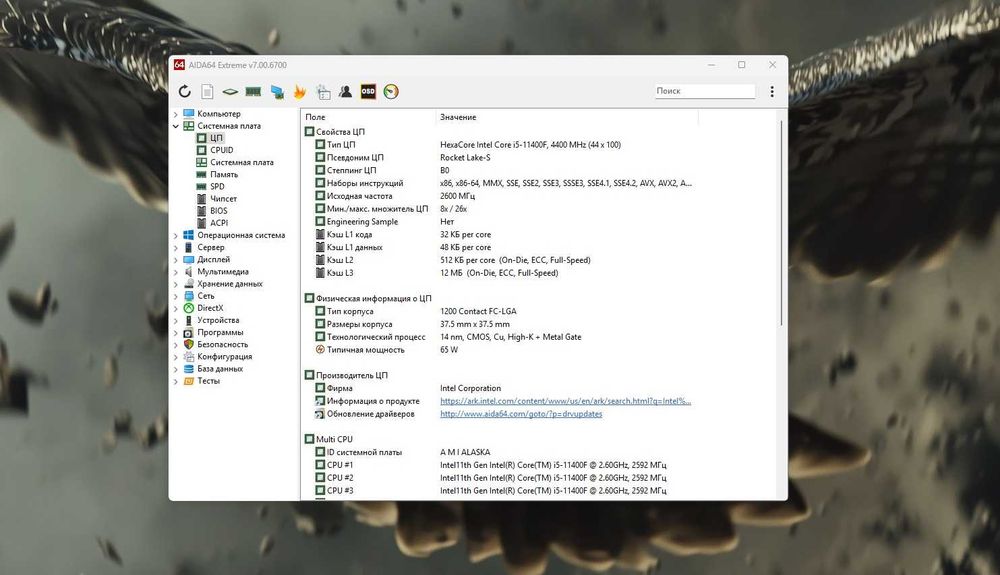Select Системная плата child item
This screenshot has width=1000, height=575.
[x=242, y=162]
